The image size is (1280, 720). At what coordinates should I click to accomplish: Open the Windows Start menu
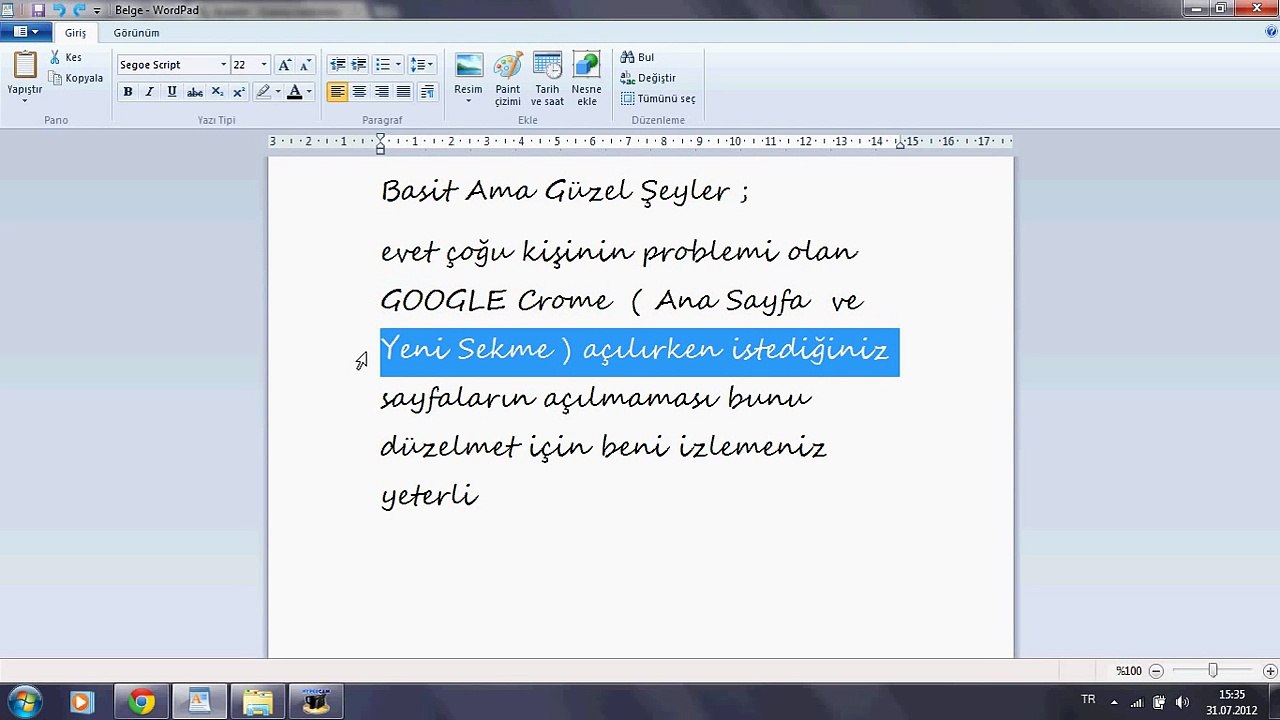coord(24,702)
